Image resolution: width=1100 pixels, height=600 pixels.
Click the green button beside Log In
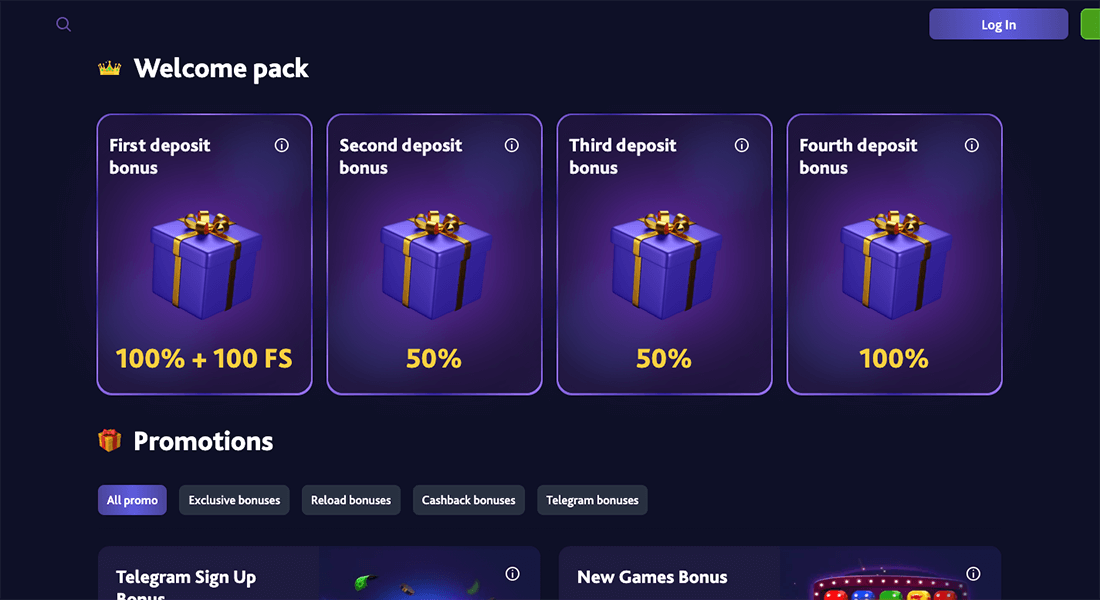click(x=1092, y=24)
